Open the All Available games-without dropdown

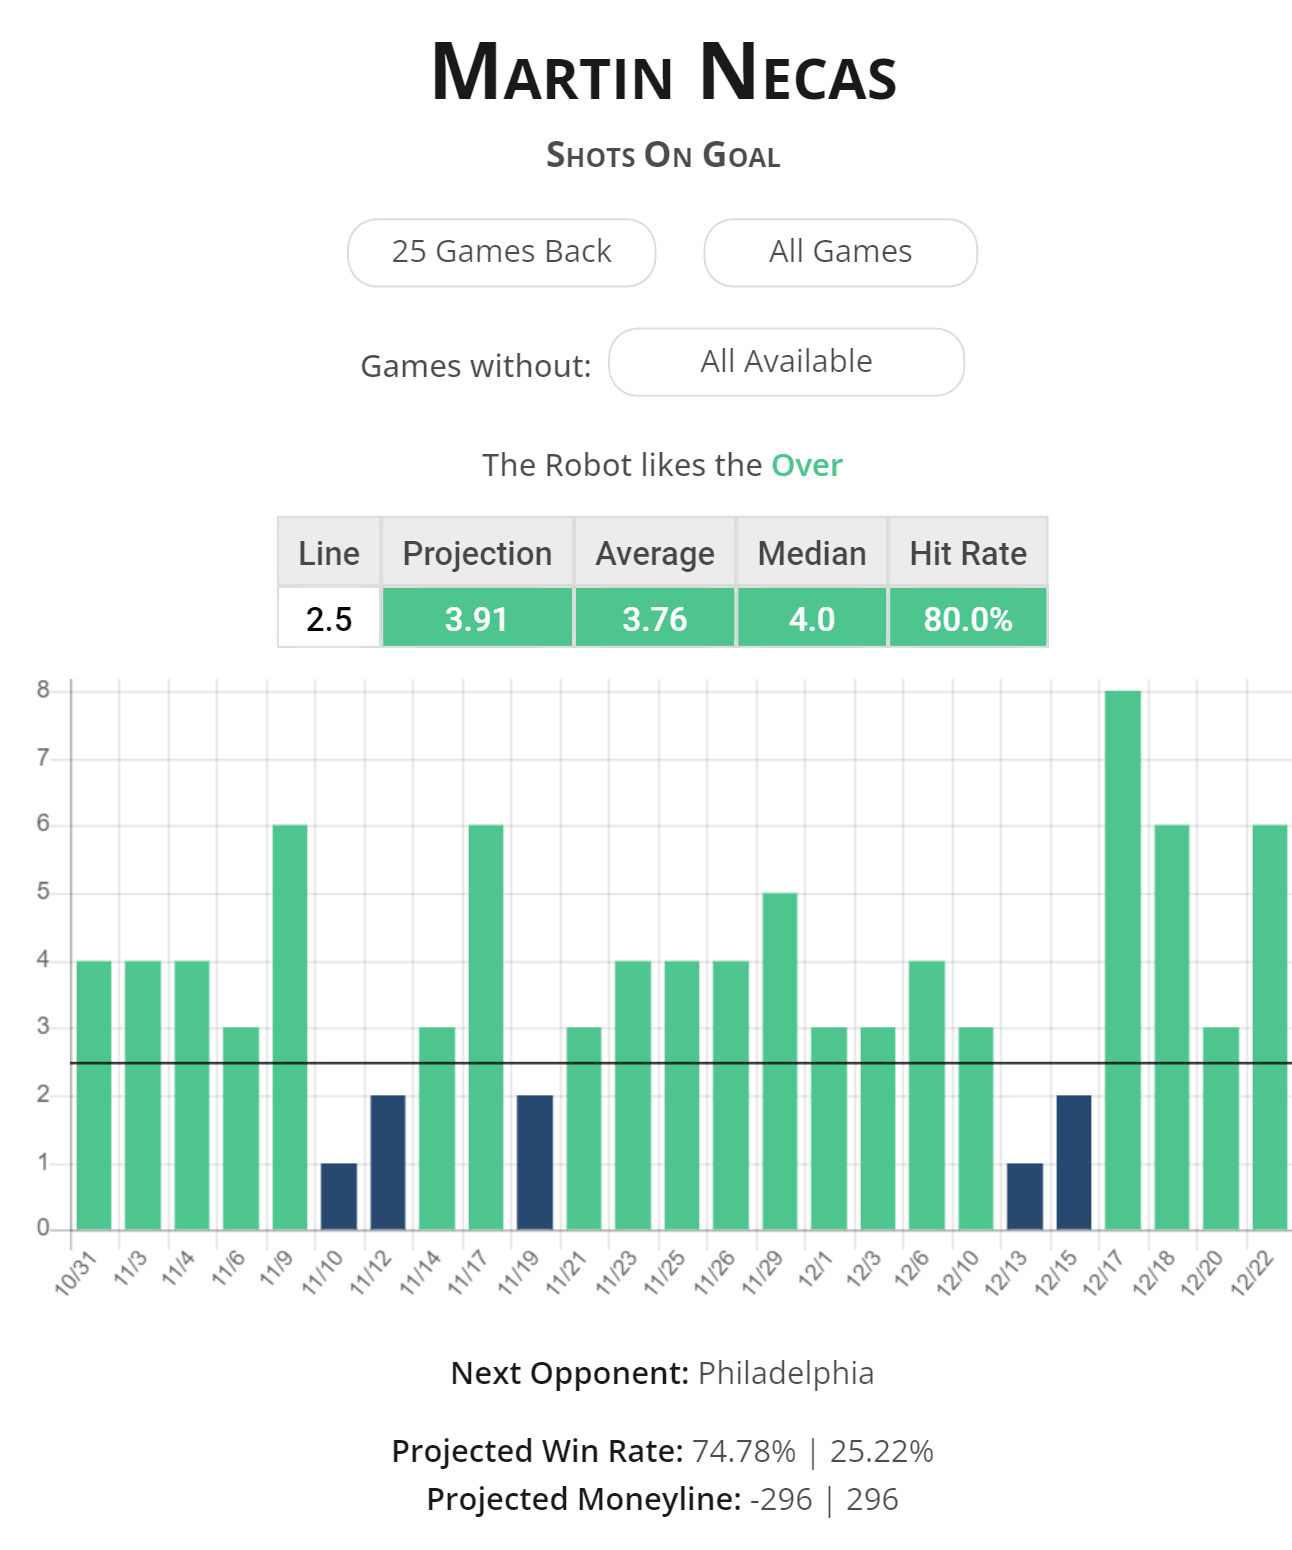click(786, 362)
